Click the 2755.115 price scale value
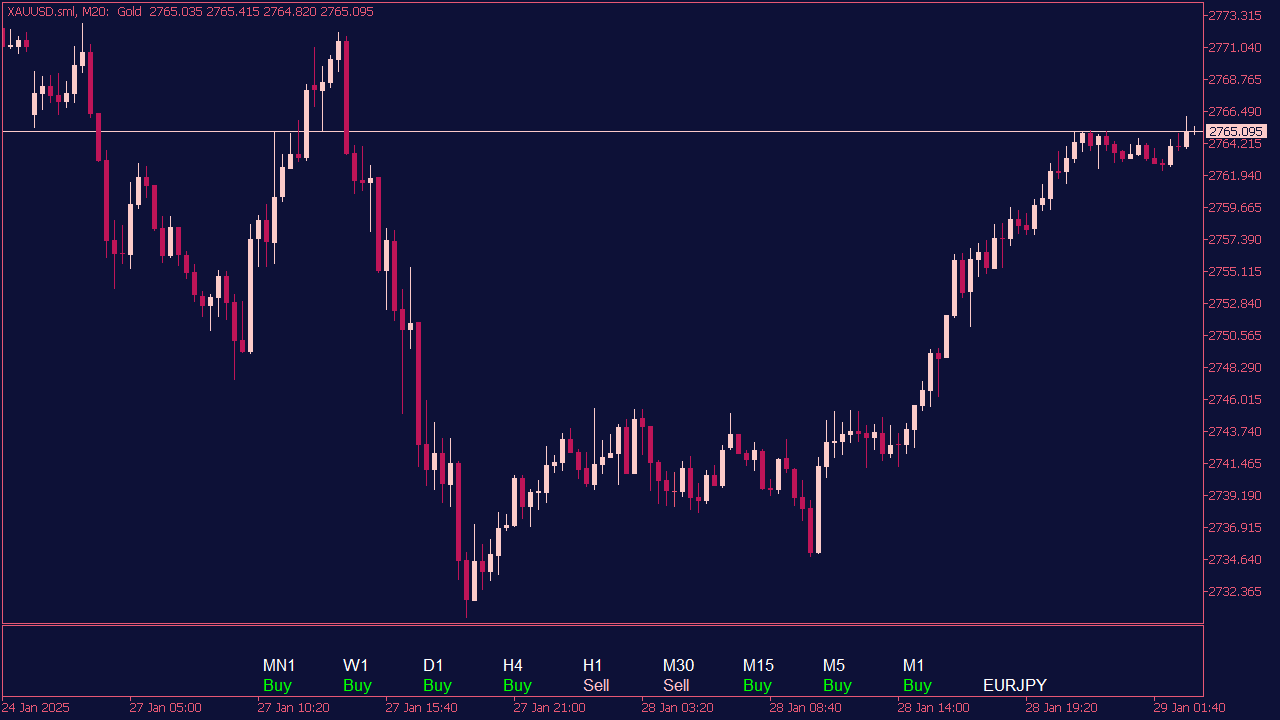 click(x=1235, y=271)
